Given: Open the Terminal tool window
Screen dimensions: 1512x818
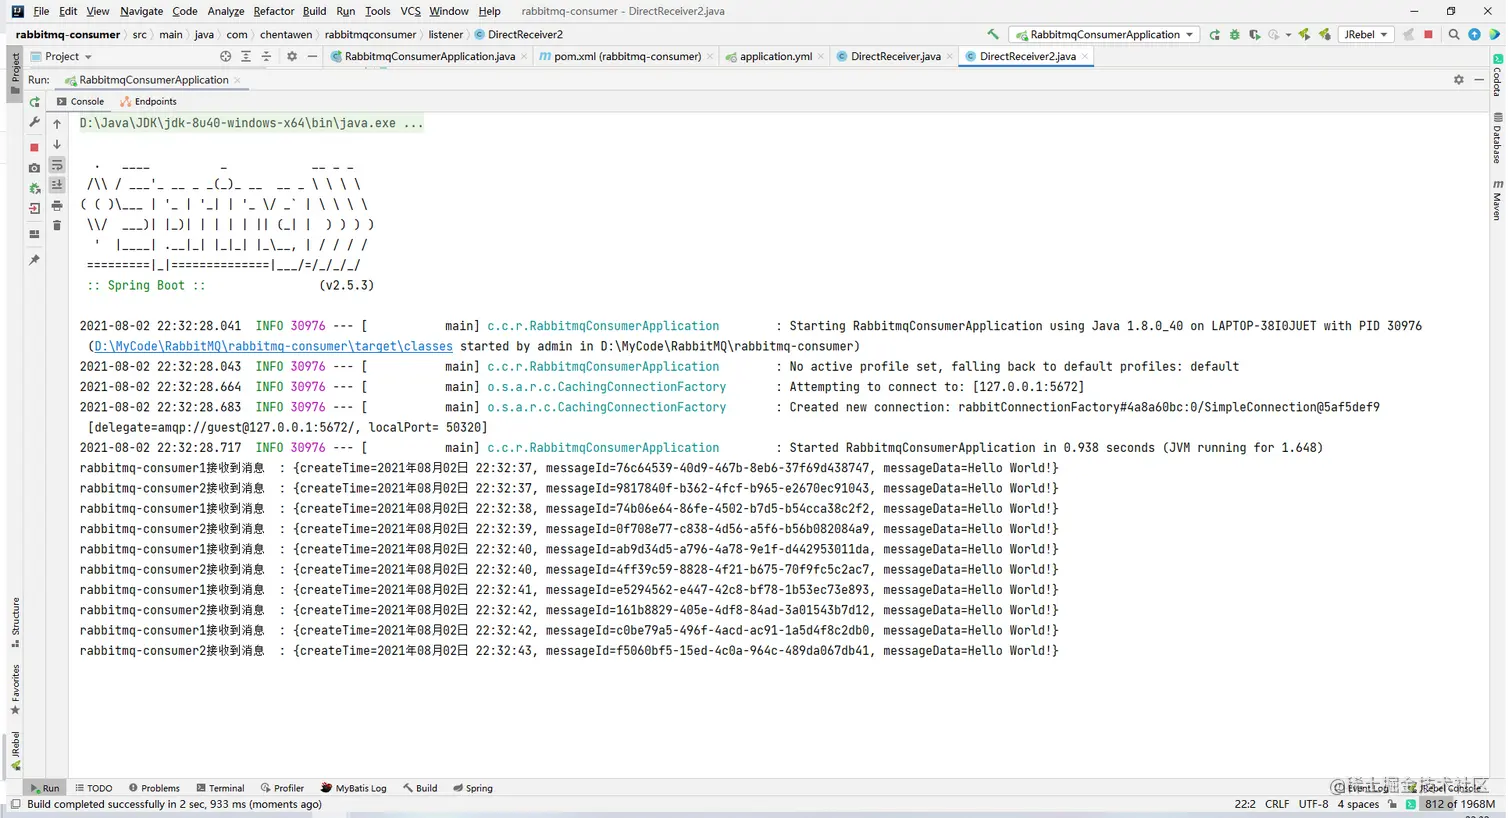Looking at the screenshot, I should (220, 788).
